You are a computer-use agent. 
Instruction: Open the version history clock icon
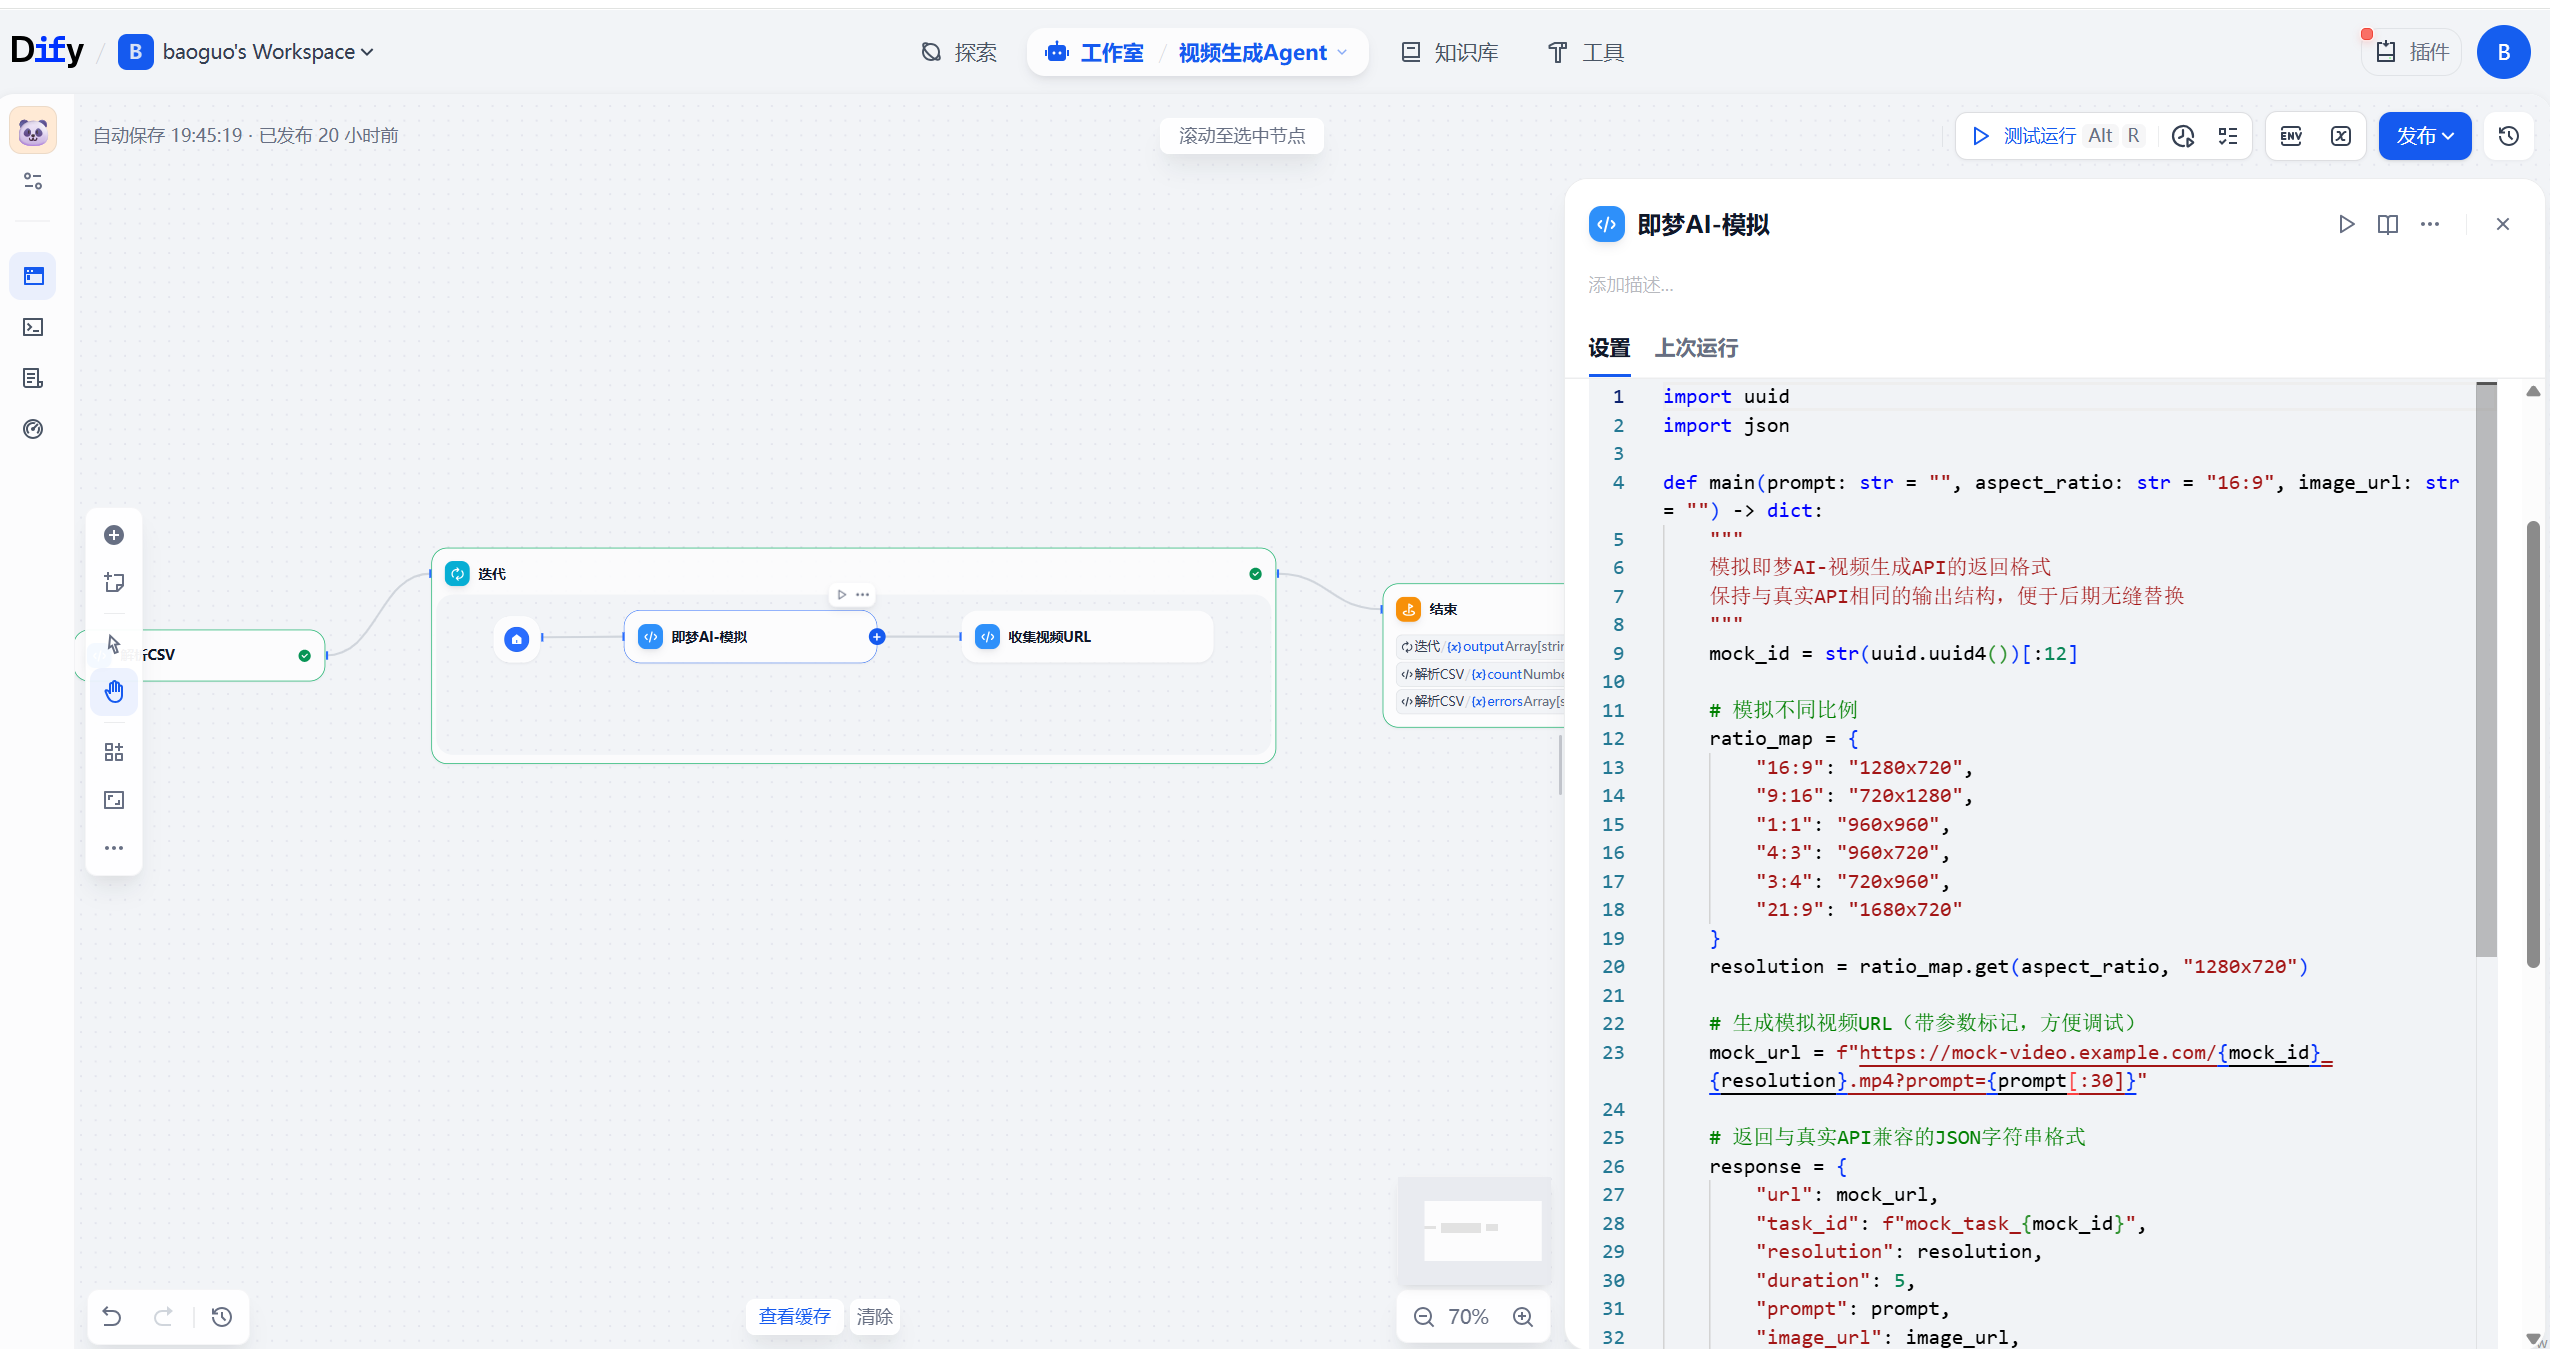pyautogui.click(x=2509, y=136)
